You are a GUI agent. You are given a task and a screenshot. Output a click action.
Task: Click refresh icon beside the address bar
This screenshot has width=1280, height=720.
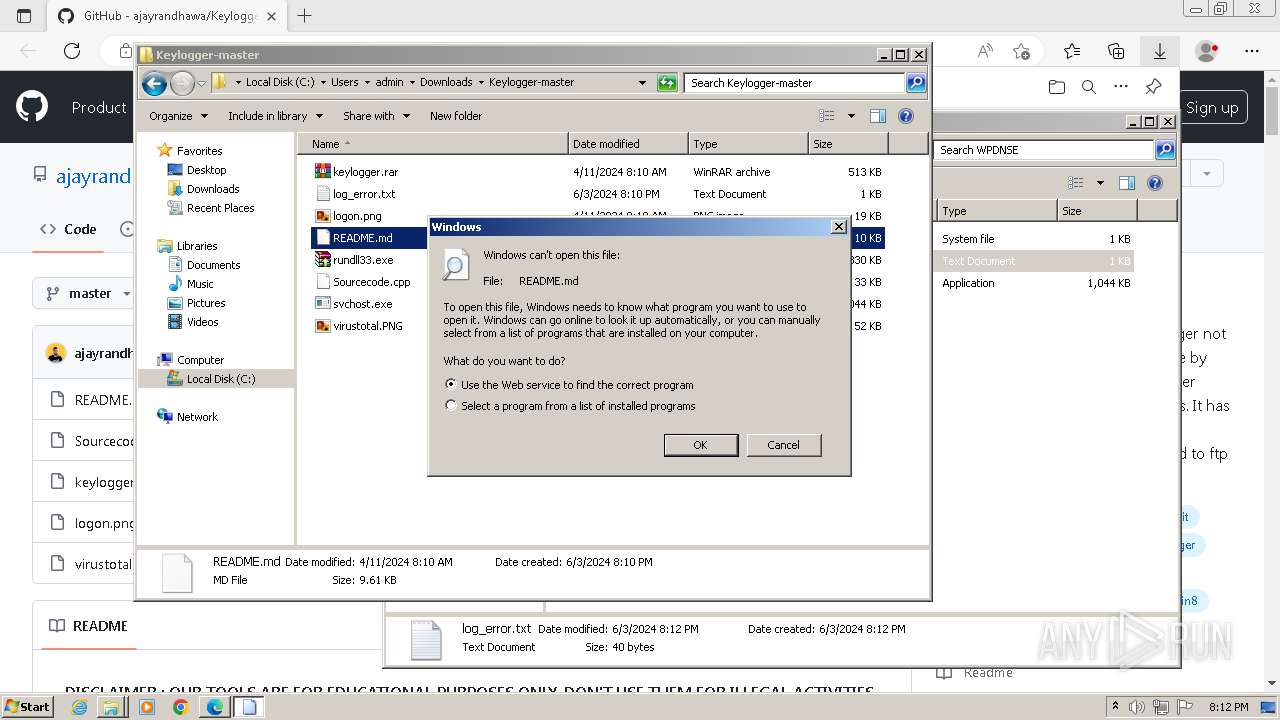(x=667, y=83)
